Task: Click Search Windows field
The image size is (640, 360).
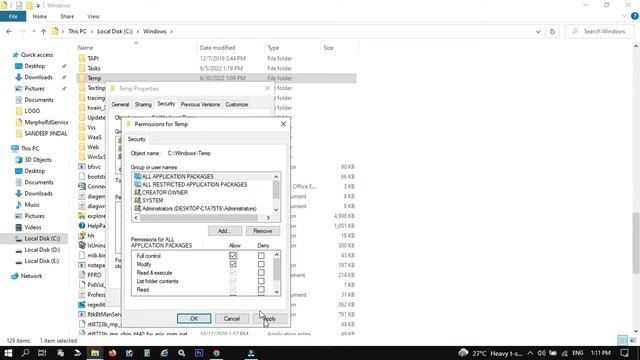Action: 600,31
